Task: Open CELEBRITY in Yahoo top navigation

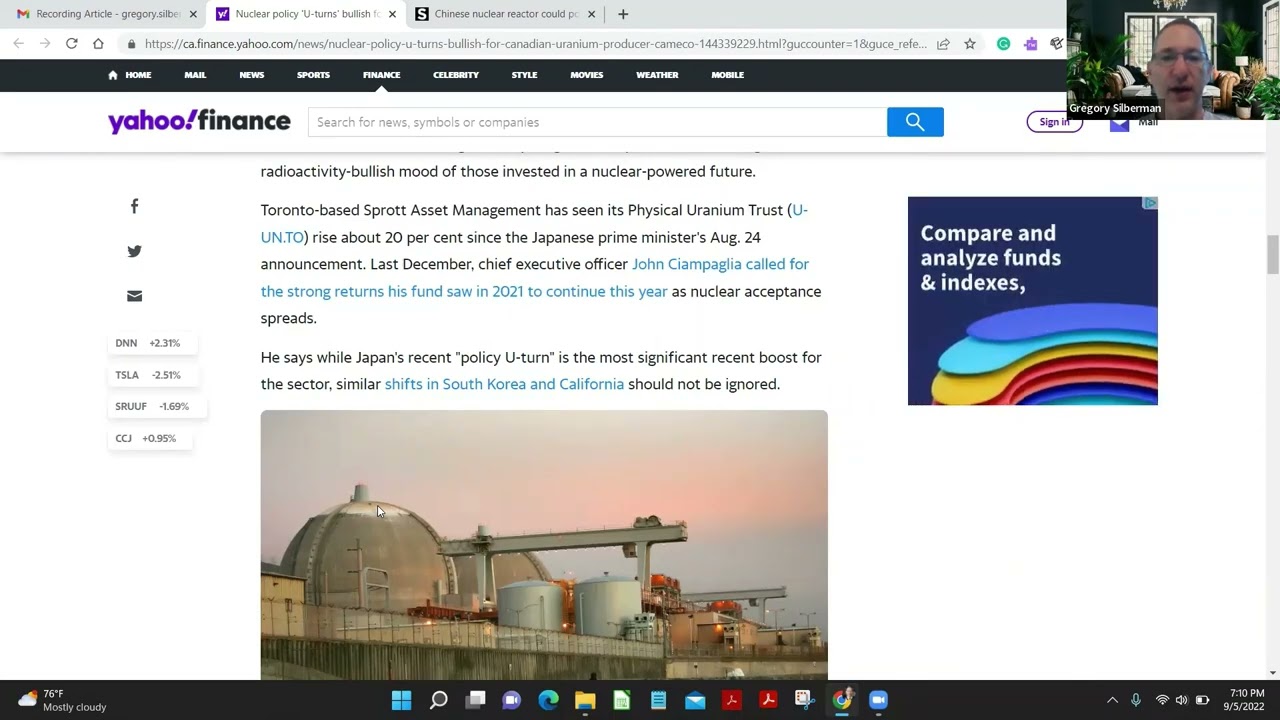Action: click(x=456, y=75)
